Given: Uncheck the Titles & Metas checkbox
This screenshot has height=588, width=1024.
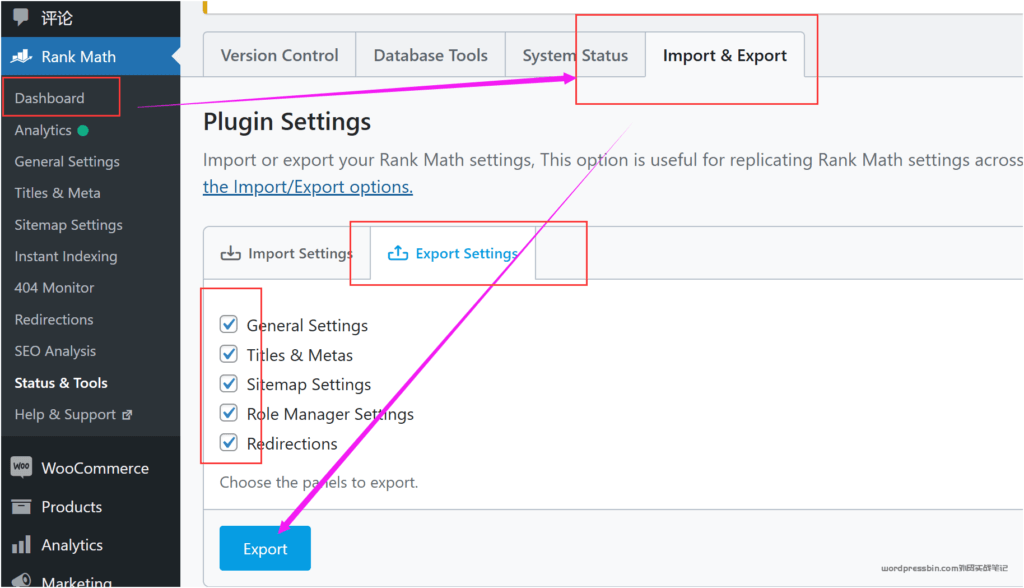Looking at the screenshot, I should (229, 355).
